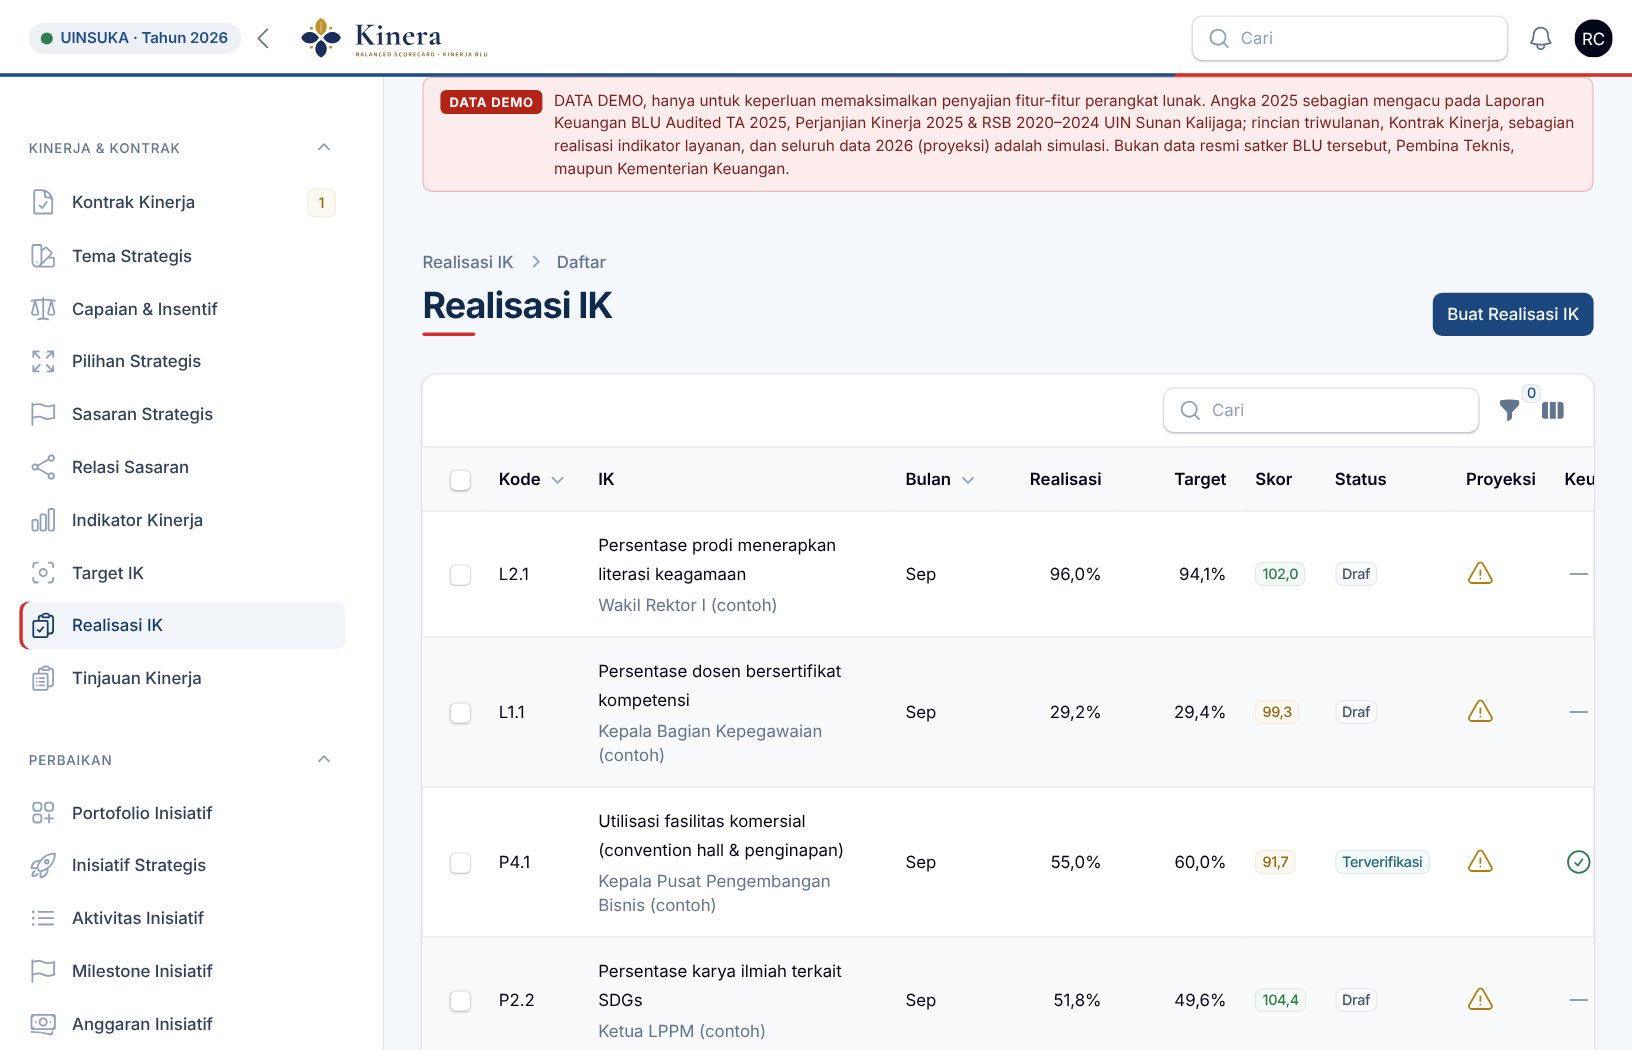Click the Realisasi IK clipboard icon
Viewport: 1632px width, 1050px height.
(x=43, y=625)
